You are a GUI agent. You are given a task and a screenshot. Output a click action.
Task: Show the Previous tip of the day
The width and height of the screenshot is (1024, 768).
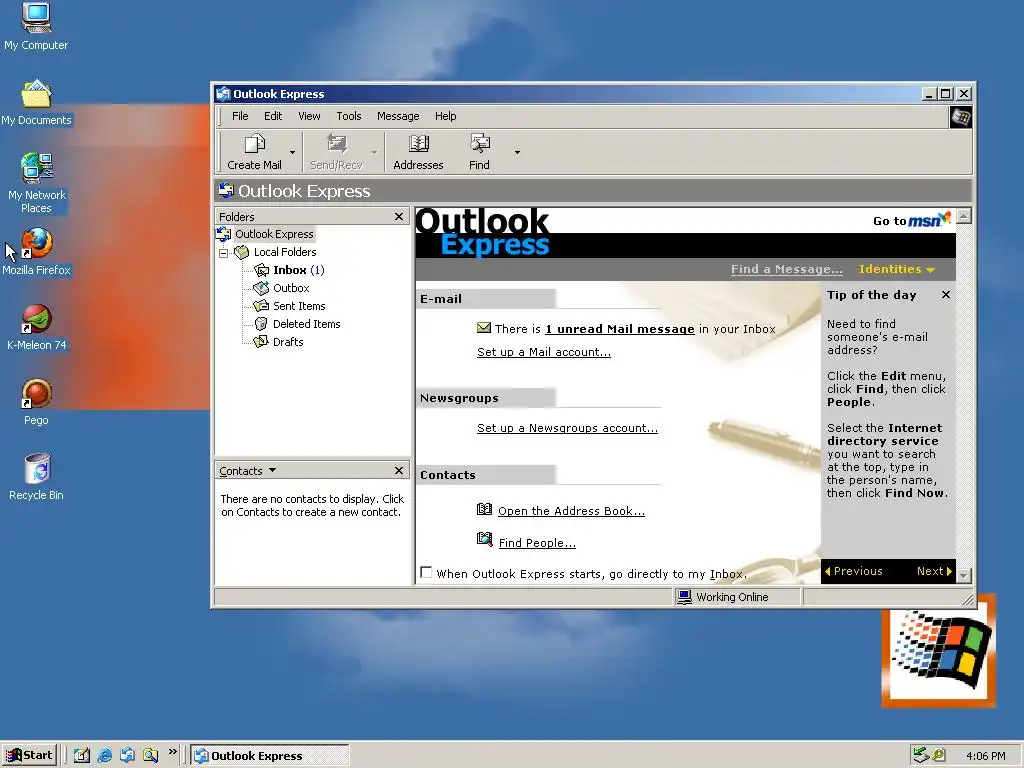pyautogui.click(x=854, y=571)
